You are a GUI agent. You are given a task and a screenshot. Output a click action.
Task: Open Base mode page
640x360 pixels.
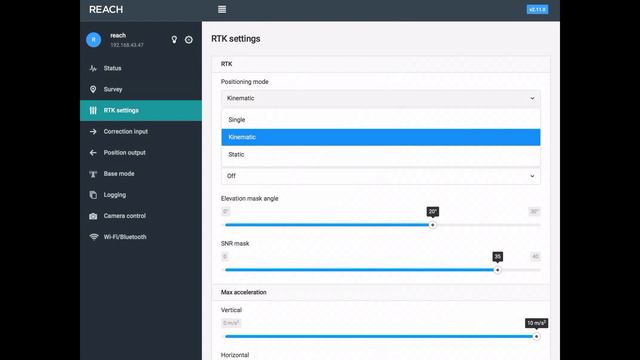(x=141, y=174)
